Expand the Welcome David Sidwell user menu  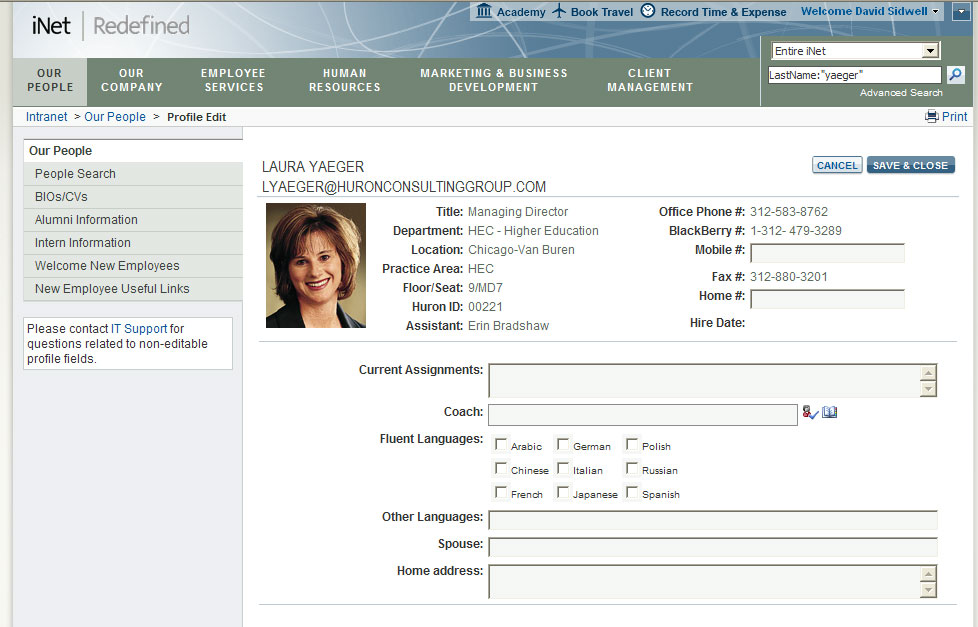(x=934, y=12)
